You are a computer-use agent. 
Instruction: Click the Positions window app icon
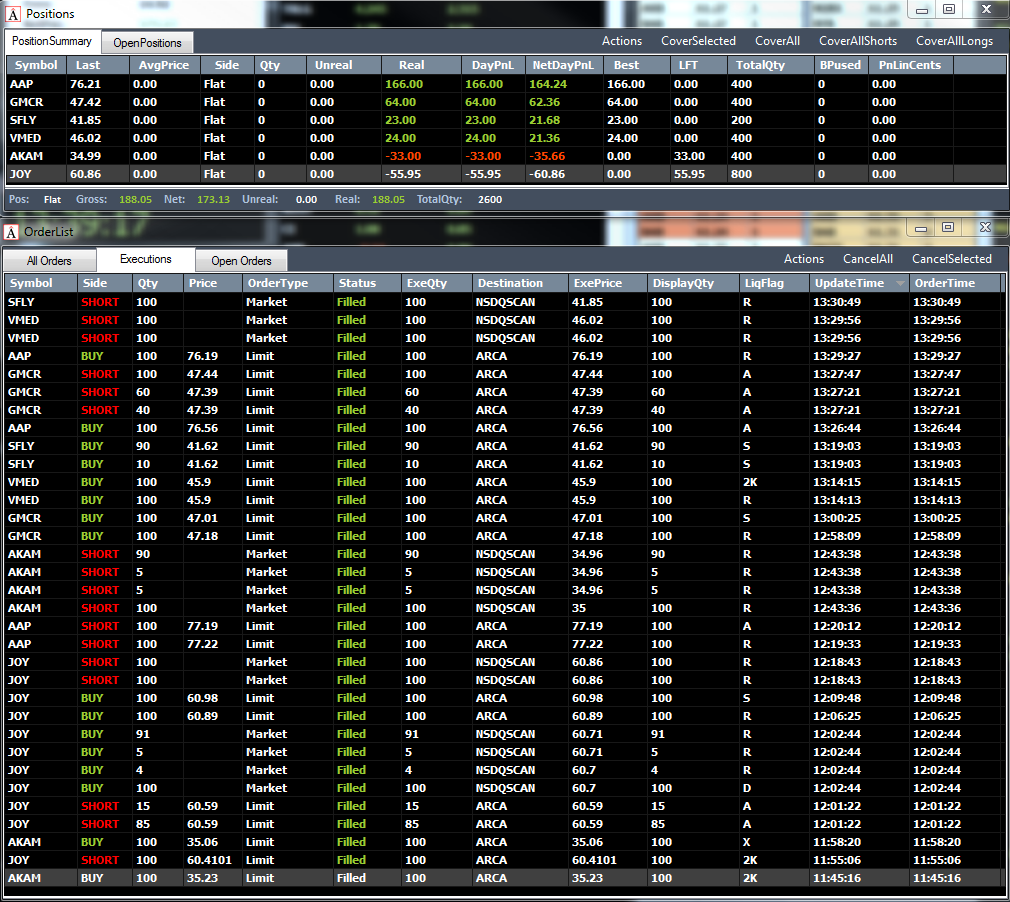tap(12, 14)
